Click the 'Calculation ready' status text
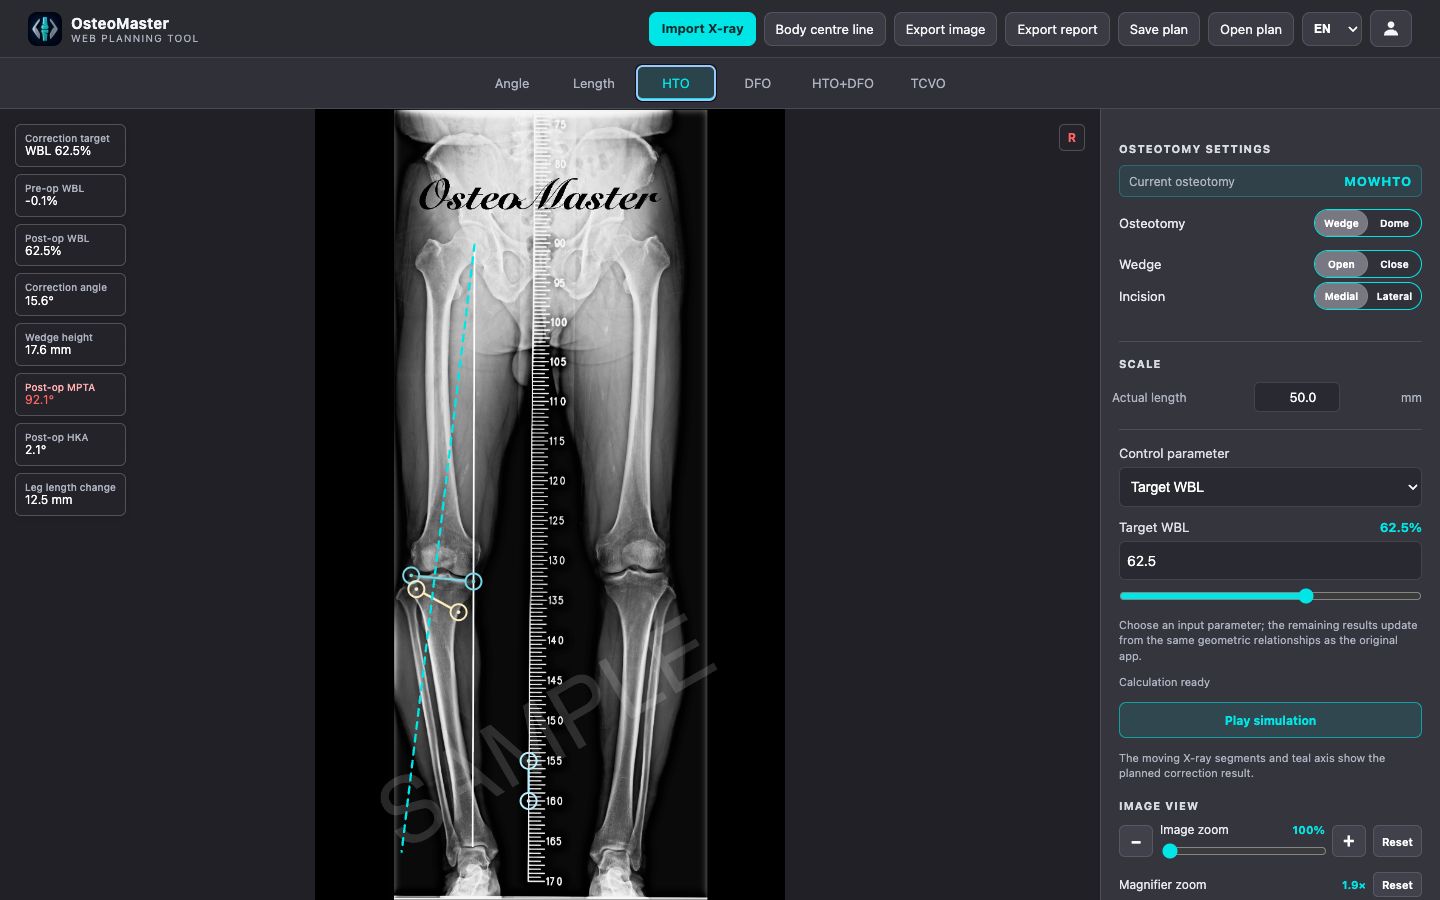Image resolution: width=1440 pixels, height=900 pixels. 1164,682
